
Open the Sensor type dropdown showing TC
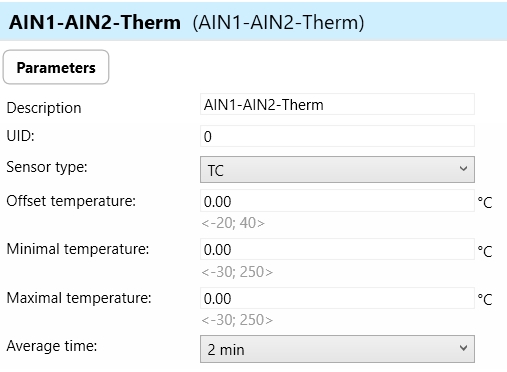[337, 170]
